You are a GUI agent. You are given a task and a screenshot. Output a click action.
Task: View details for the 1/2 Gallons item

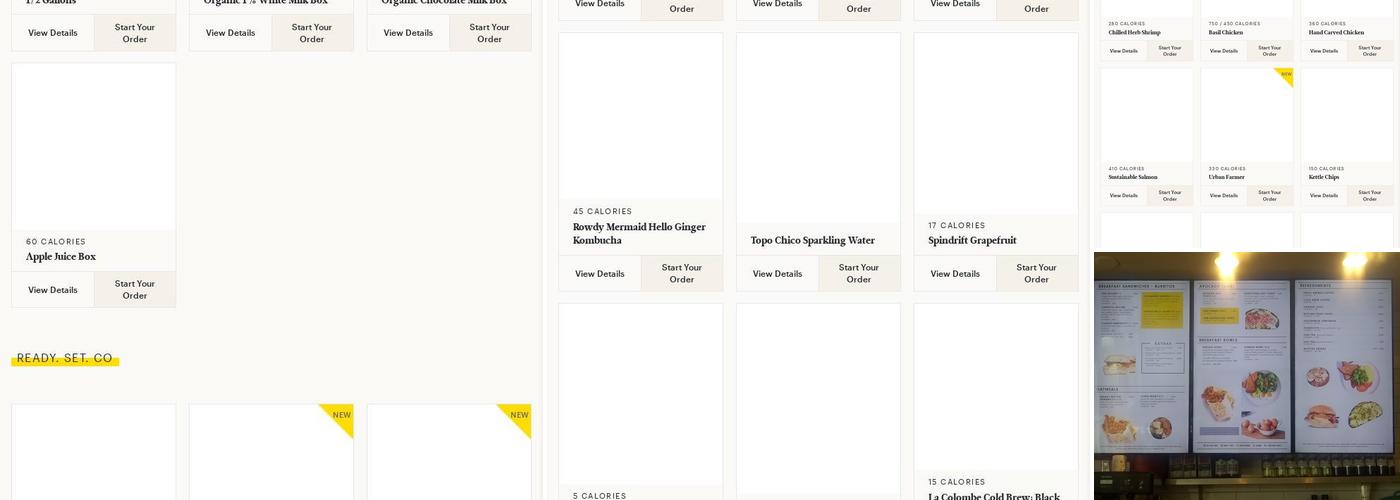pos(53,33)
